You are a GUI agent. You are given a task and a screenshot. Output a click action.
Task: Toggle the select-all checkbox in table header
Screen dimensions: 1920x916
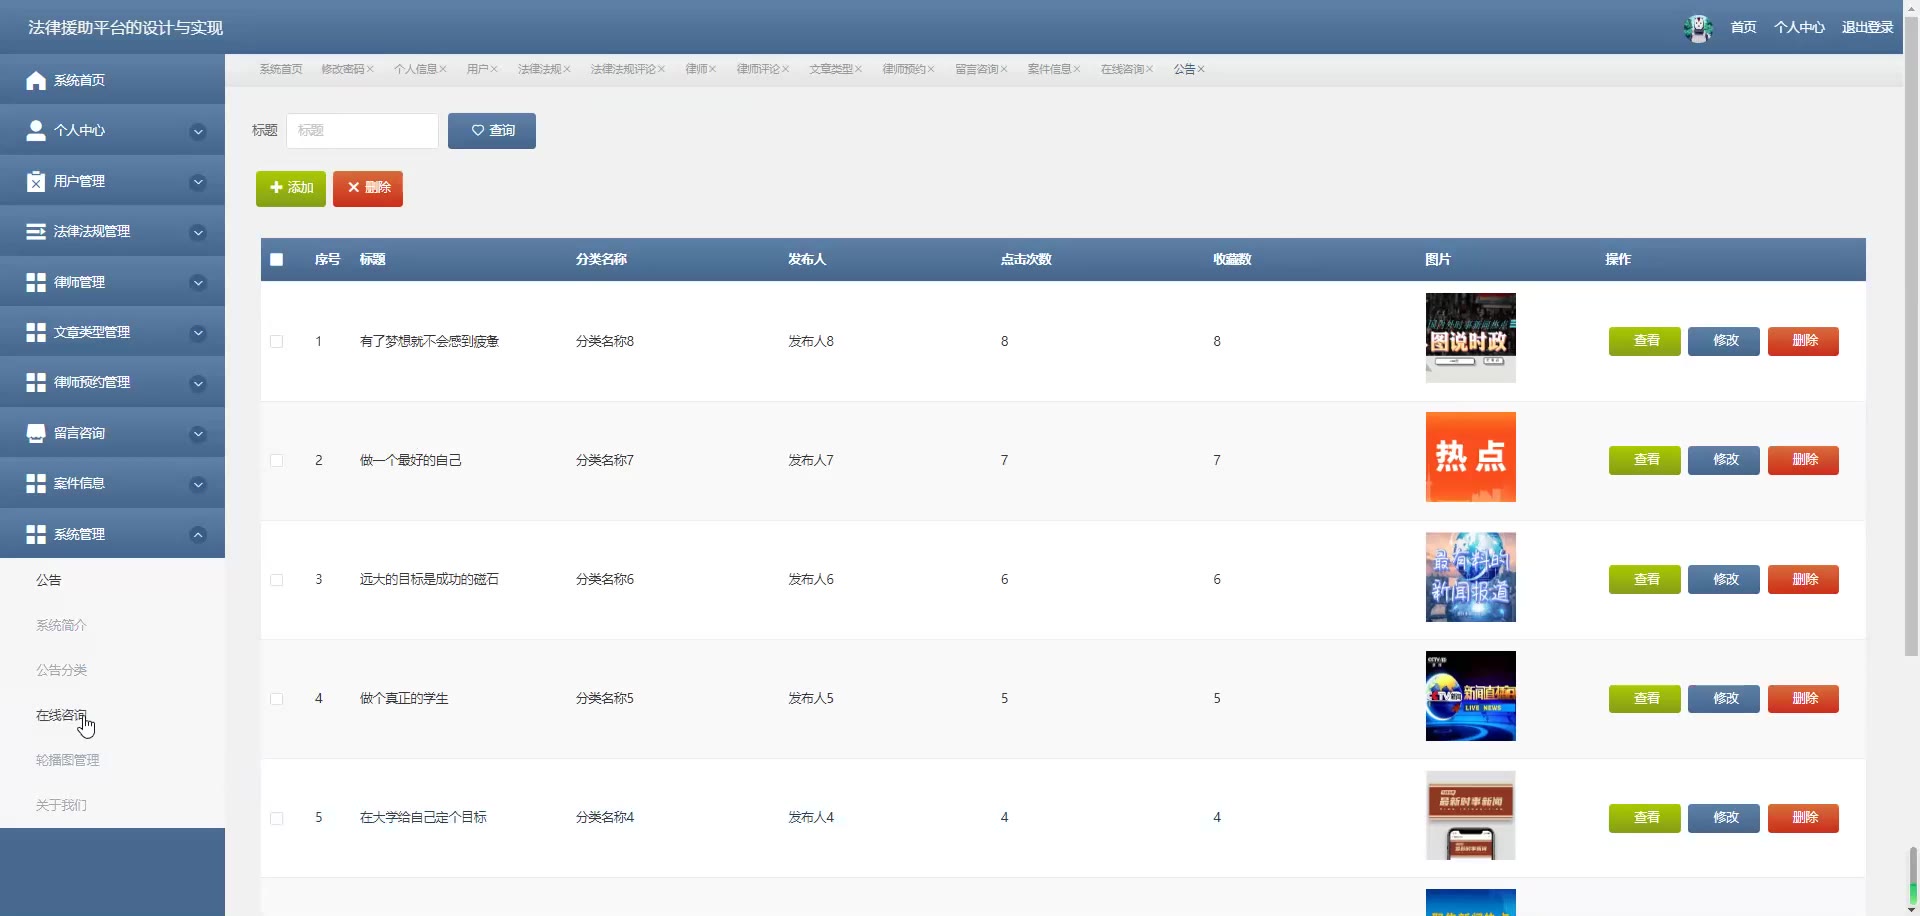coord(277,260)
